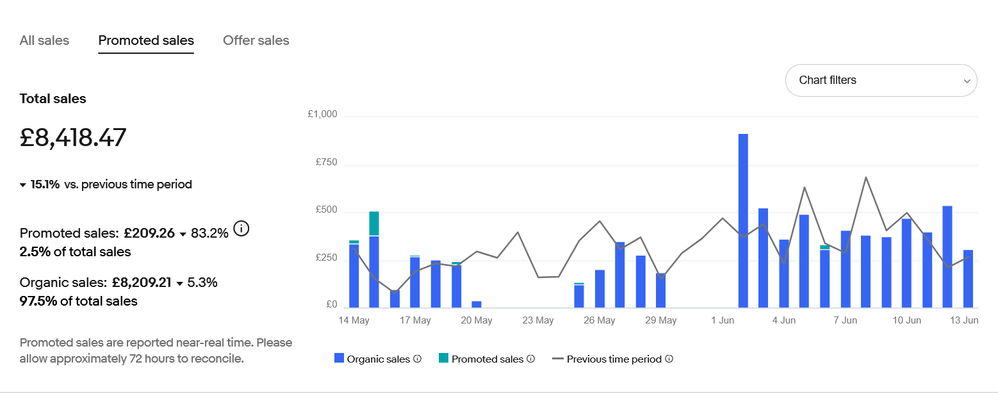Viewport: 998px width, 394px height.
Task: Click the Promoted sales legend label
Action: [x=488, y=359]
